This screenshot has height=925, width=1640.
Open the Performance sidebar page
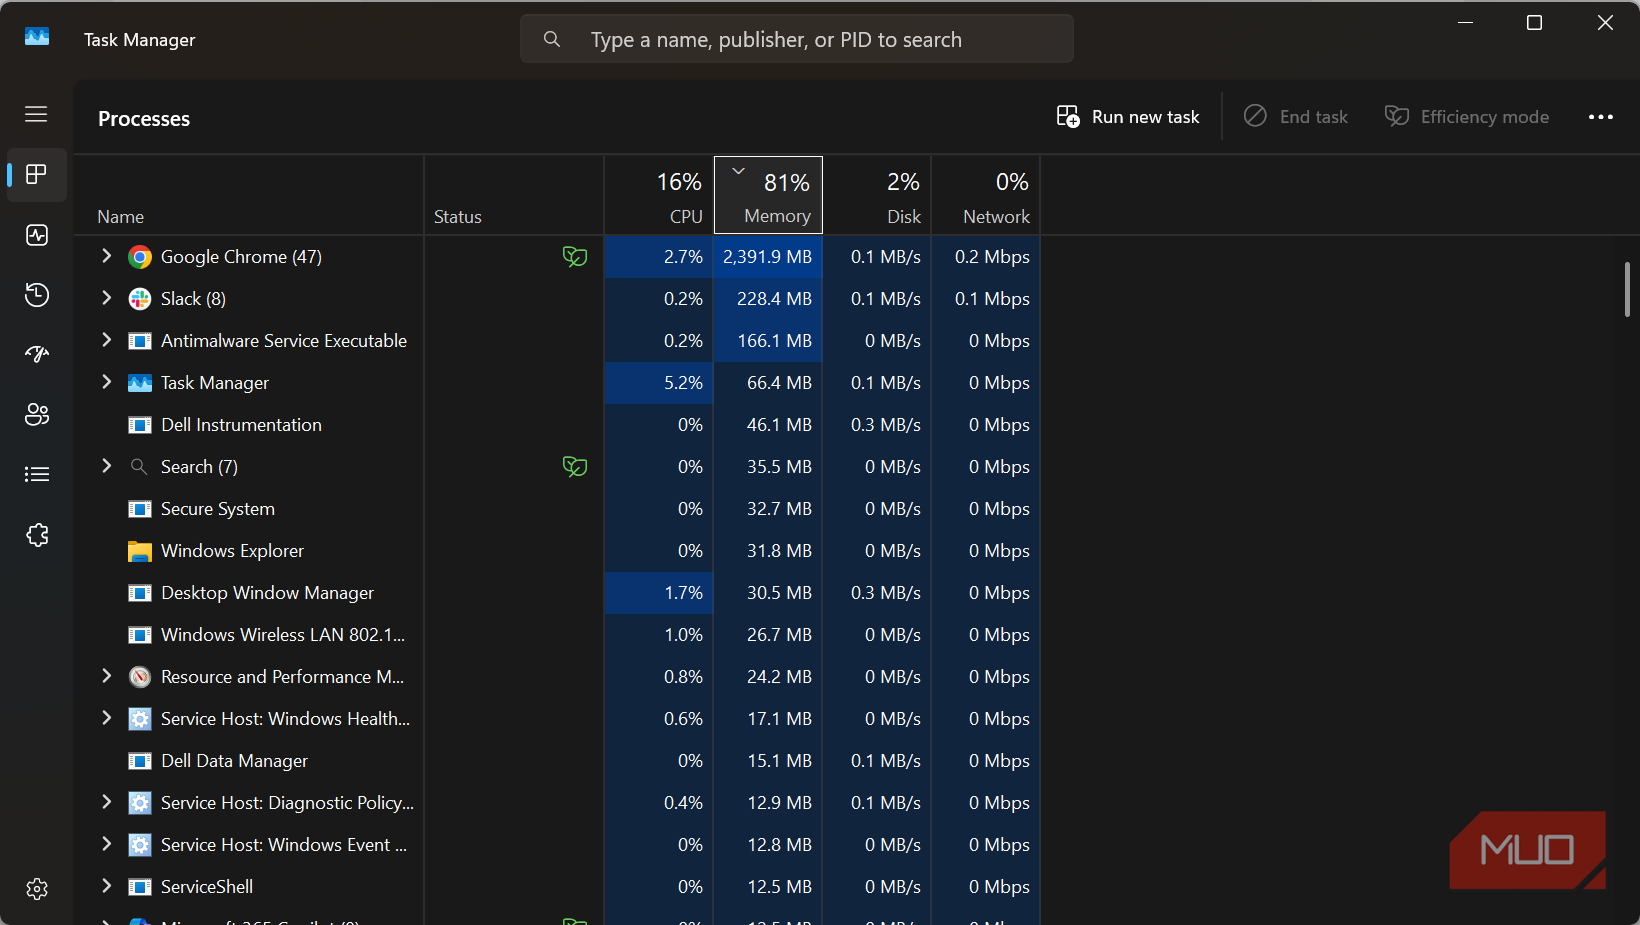click(36, 235)
